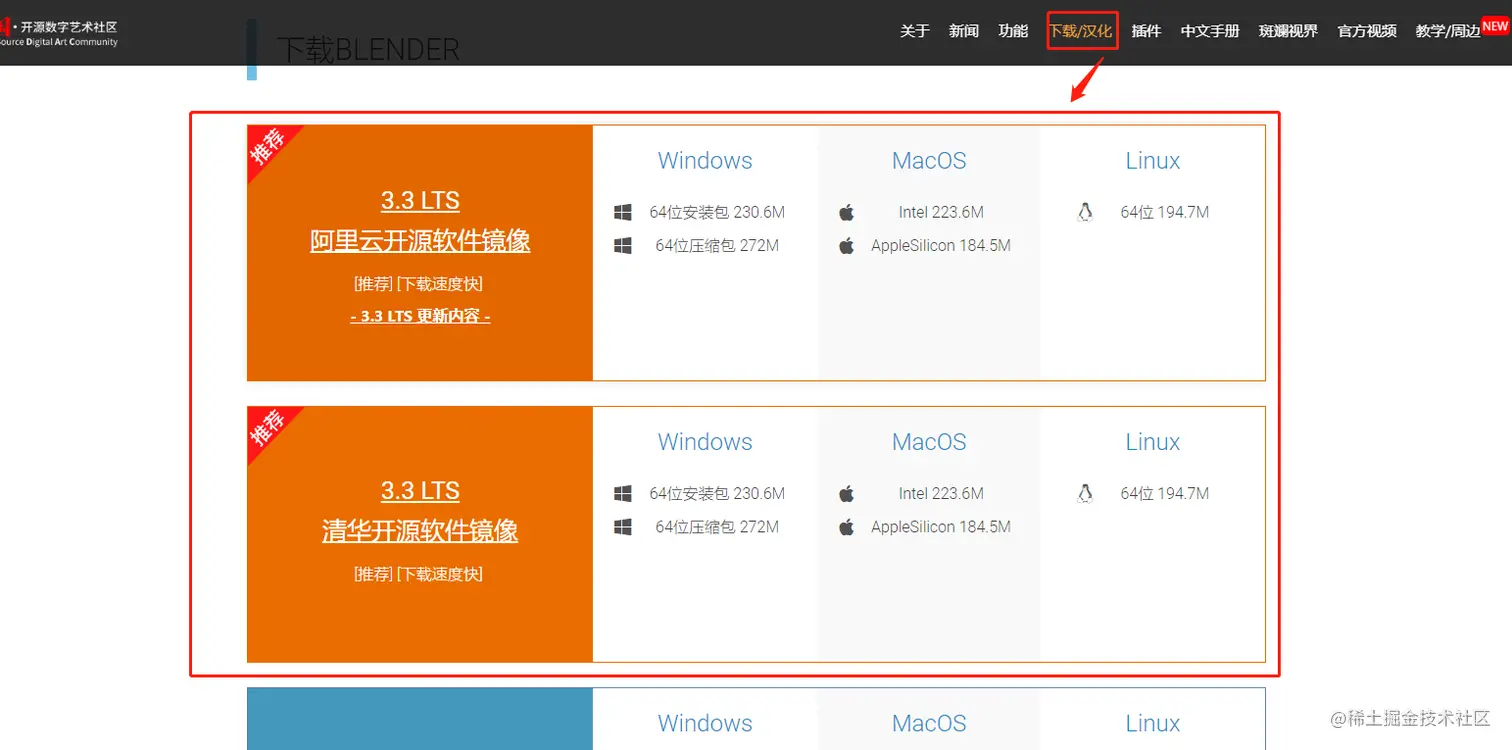Screen dimensions: 1512x750
Task: Click Linux heading in Tsinghua card
Action: [1153, 442]
